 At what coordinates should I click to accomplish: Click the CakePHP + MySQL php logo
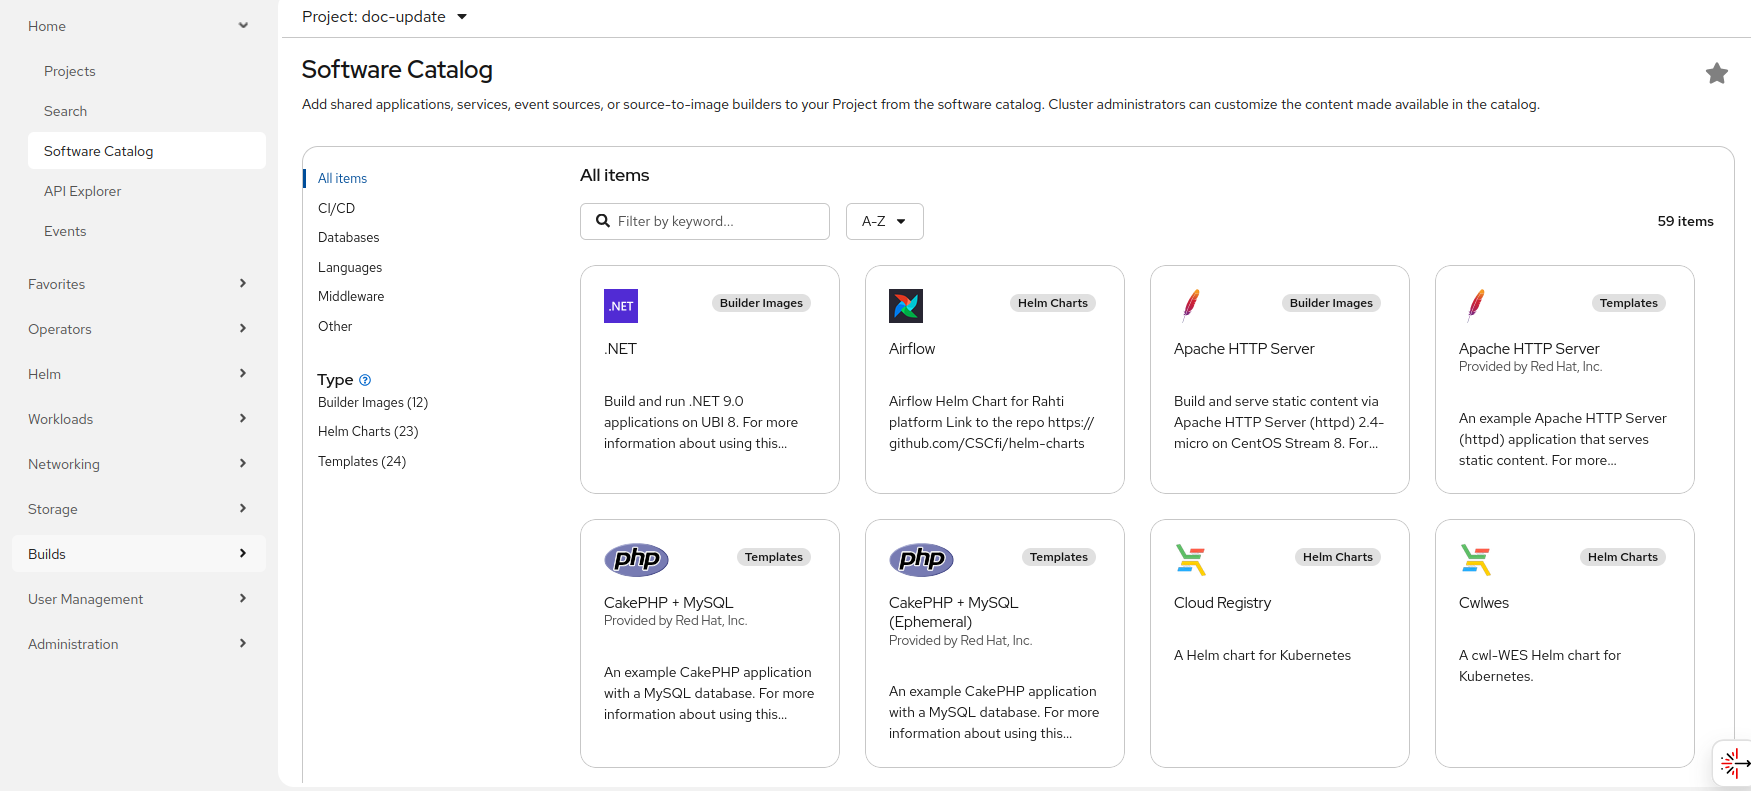(x=636, y=559)
